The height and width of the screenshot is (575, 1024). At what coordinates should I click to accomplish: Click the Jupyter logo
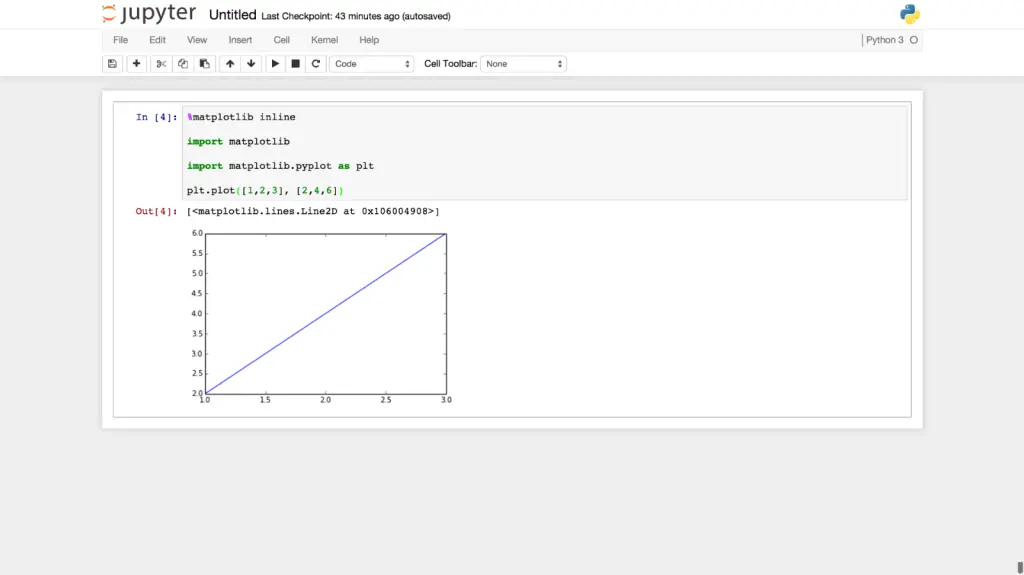pos(149,14)
